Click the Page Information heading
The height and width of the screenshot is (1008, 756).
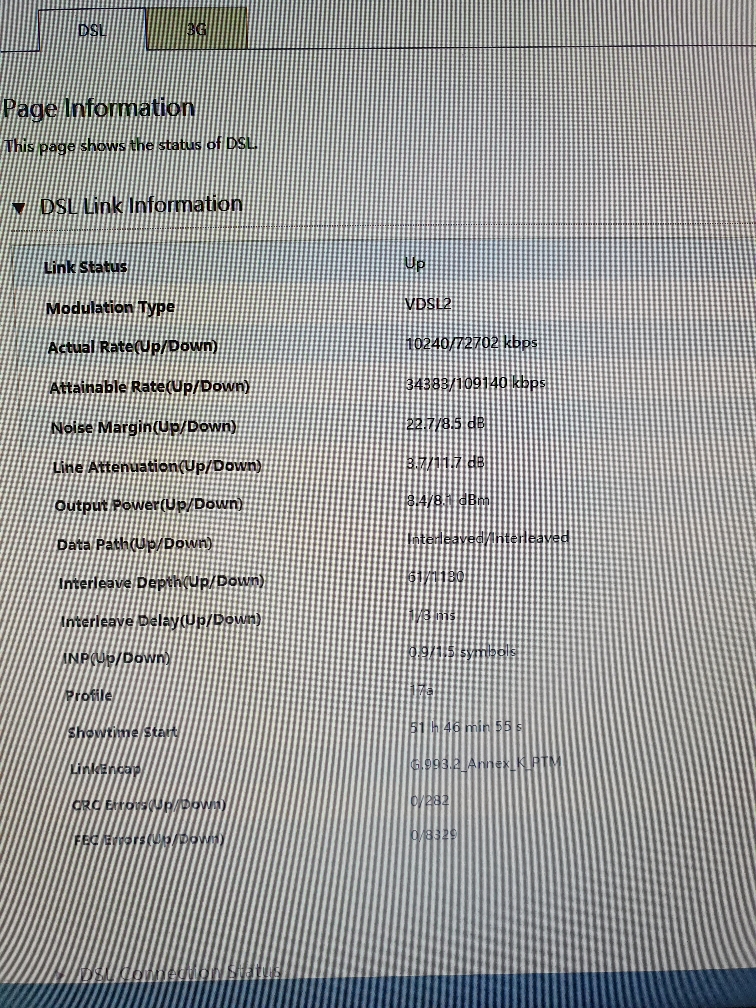98,108
